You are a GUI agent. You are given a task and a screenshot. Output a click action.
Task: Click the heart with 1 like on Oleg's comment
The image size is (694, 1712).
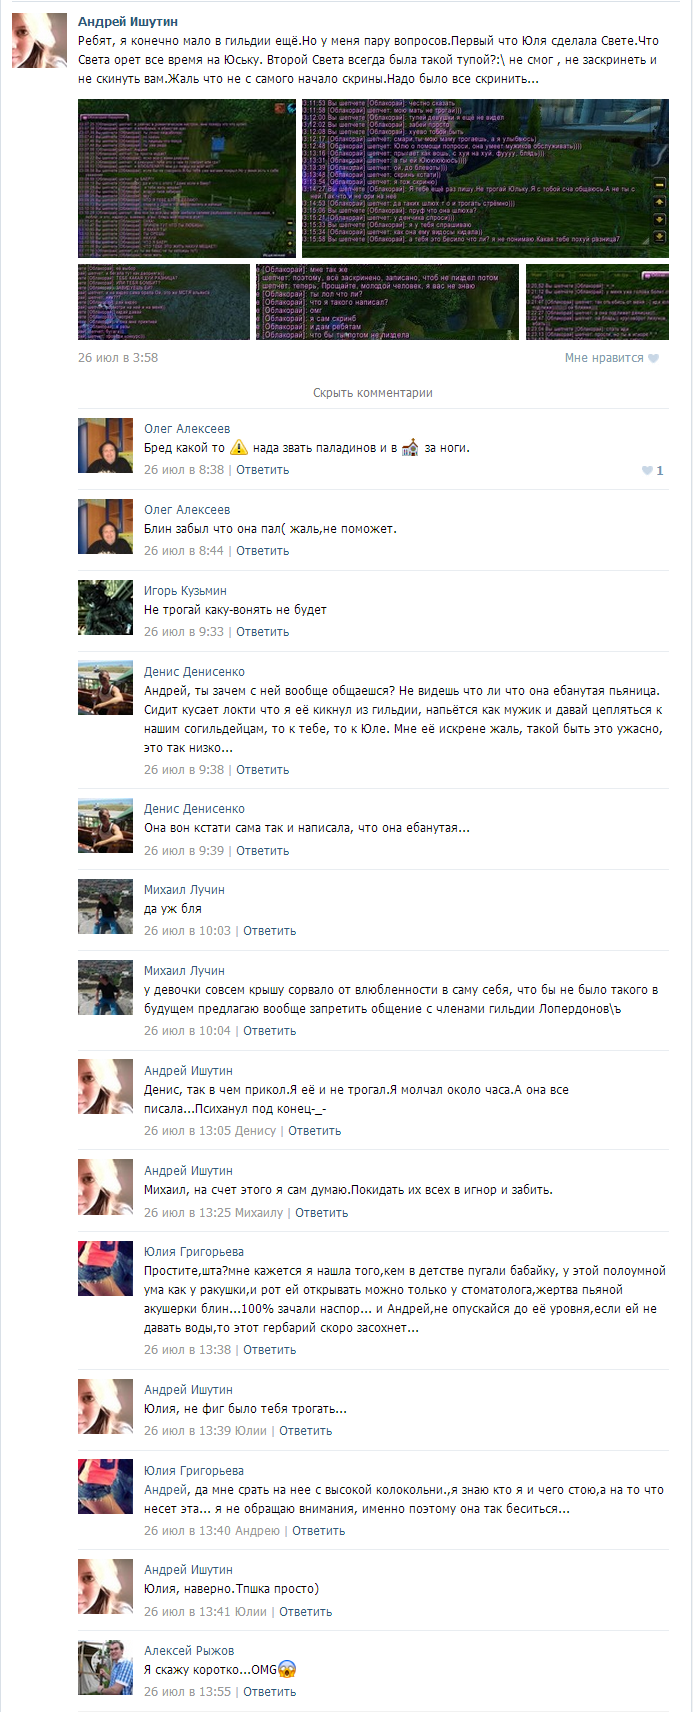click(x=652, y=470)
